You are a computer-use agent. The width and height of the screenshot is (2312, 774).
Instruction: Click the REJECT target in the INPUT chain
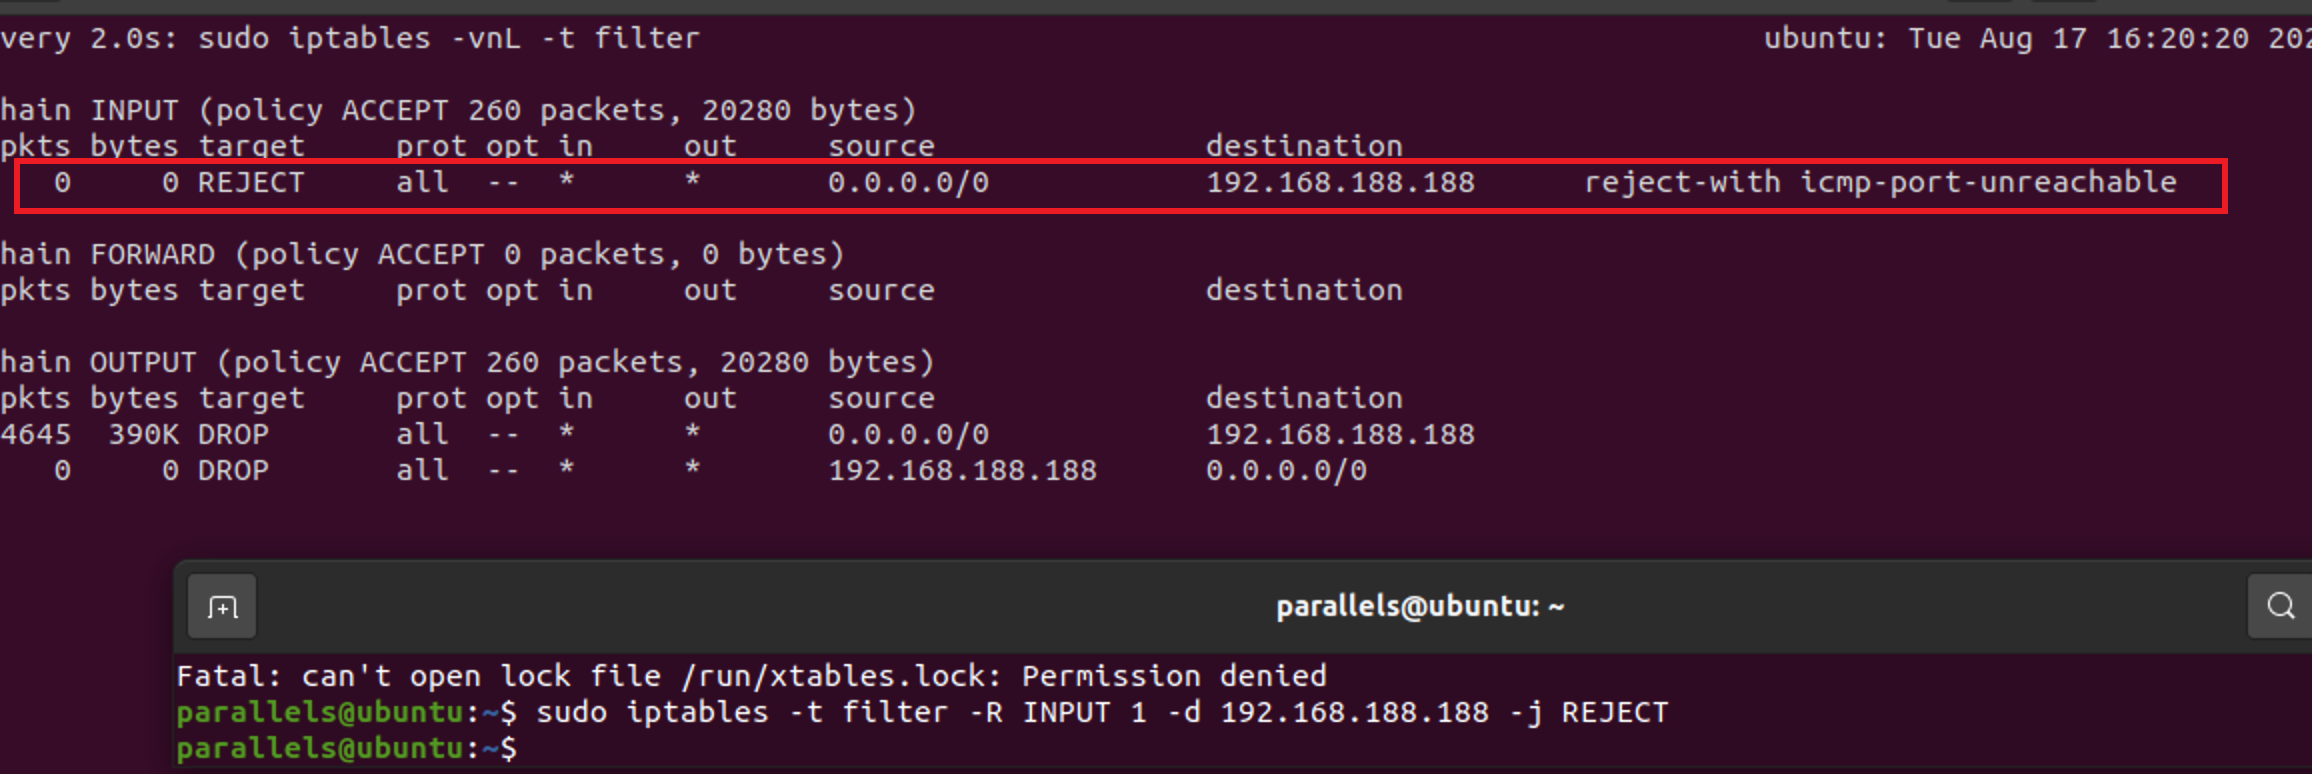point(251,182)
